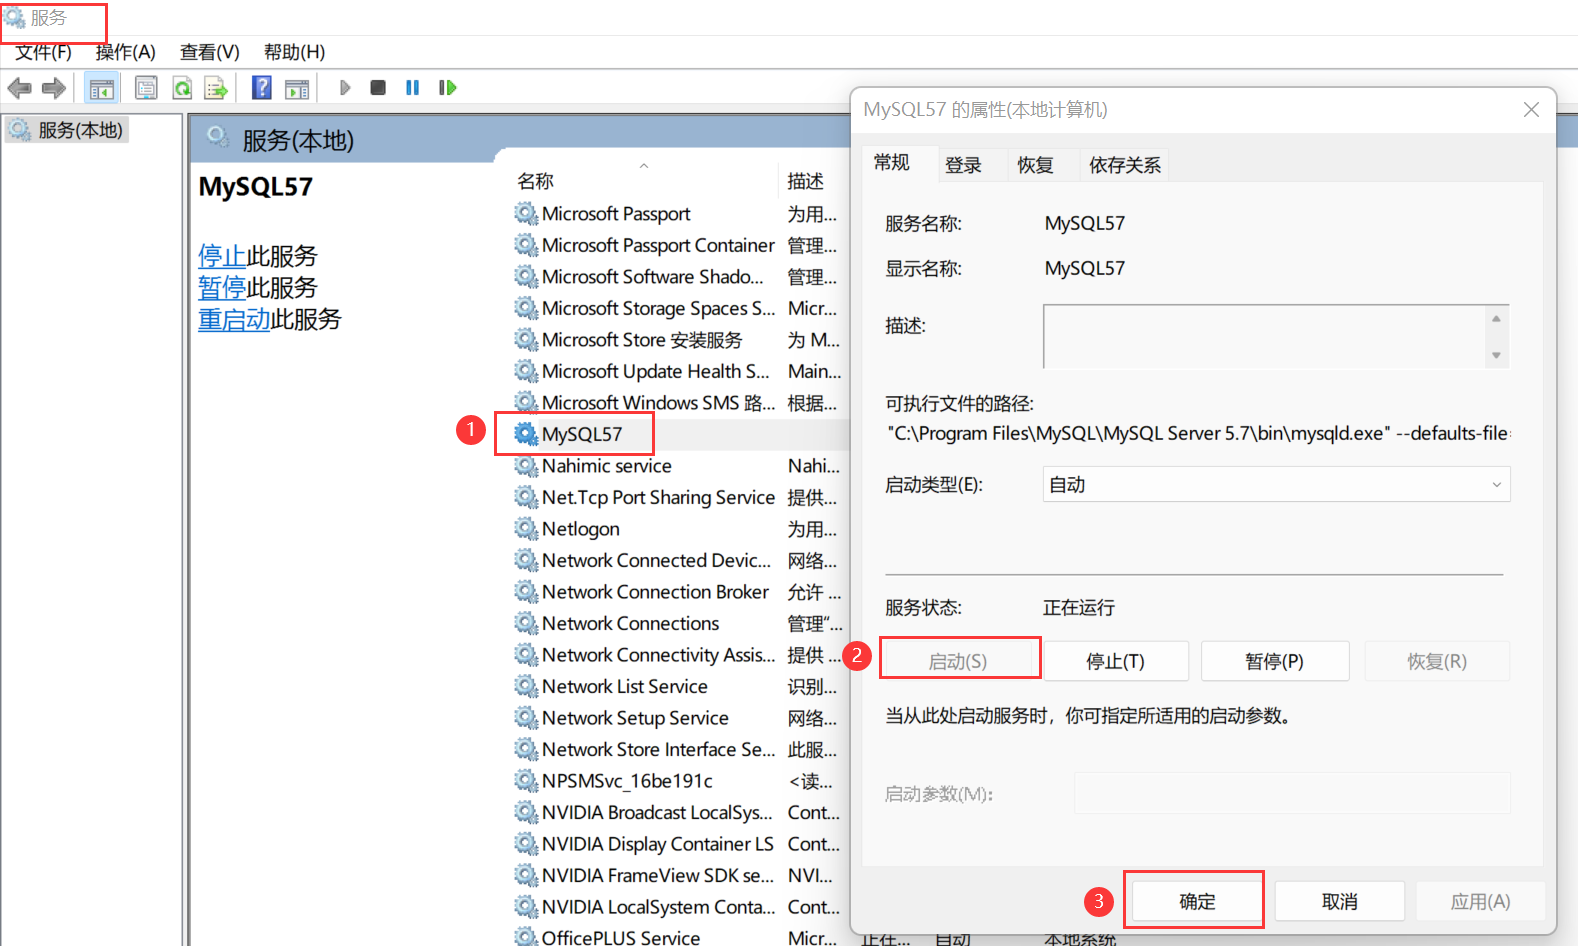The width and height of the screenshot is (1578, 946).
Task: Click the executable path text of mysqld.exe
Action: tap(1199, 433)
